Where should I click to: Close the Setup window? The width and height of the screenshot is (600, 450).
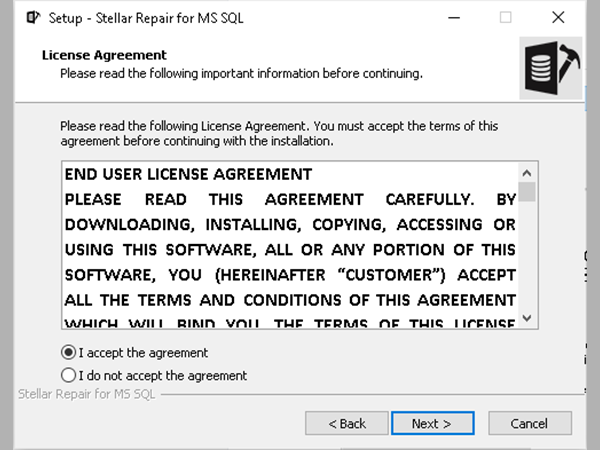558,18
